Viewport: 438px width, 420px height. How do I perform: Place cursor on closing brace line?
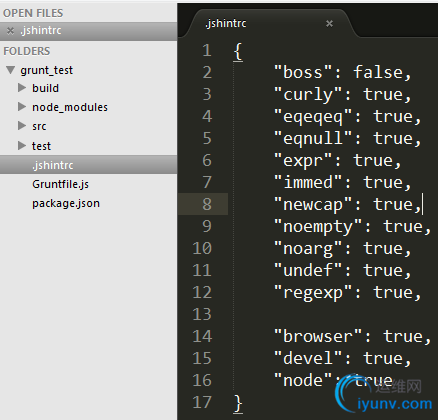[x=238, y=403]
